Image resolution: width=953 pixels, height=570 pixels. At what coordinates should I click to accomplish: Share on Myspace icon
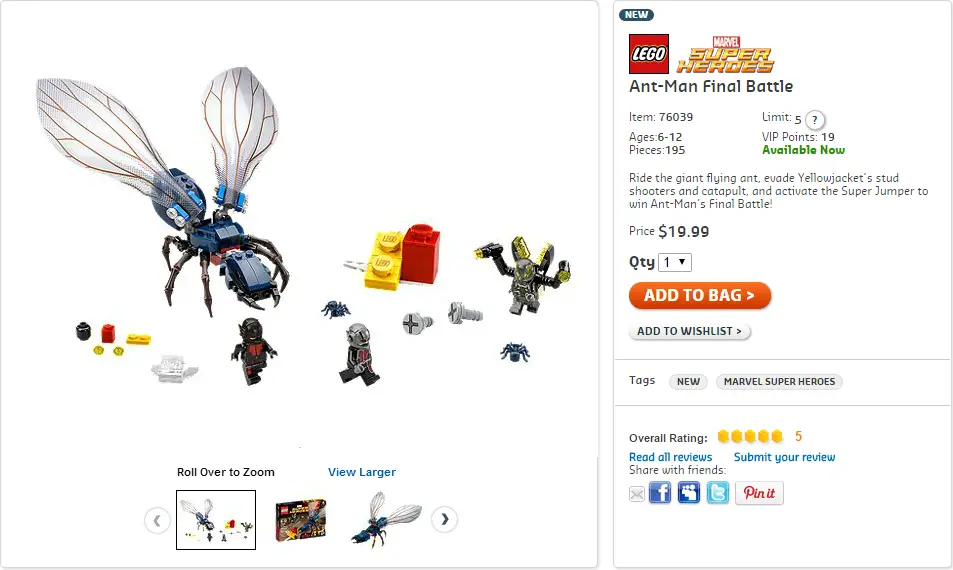(x=689, y=492)
